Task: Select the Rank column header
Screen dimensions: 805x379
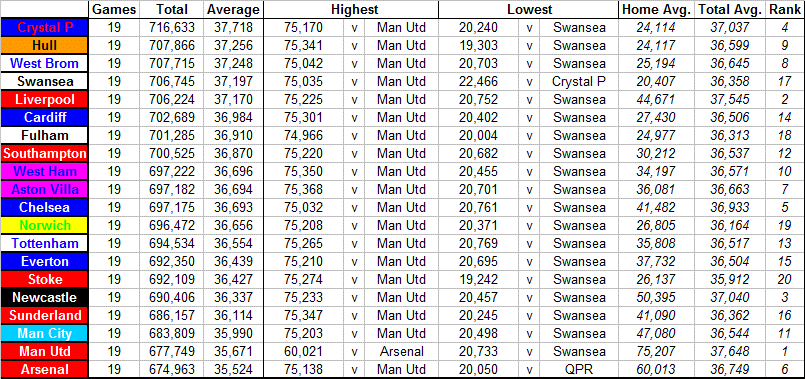Action: pos(784,9)
